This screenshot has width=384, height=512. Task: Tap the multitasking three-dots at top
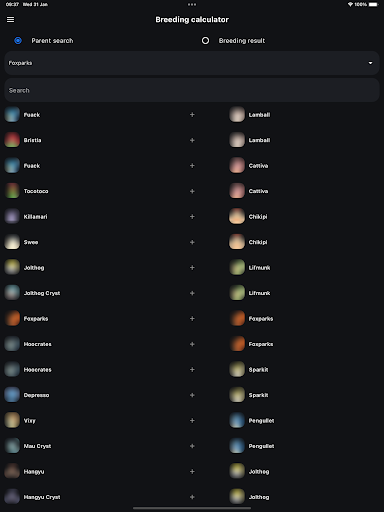(192, 4)
